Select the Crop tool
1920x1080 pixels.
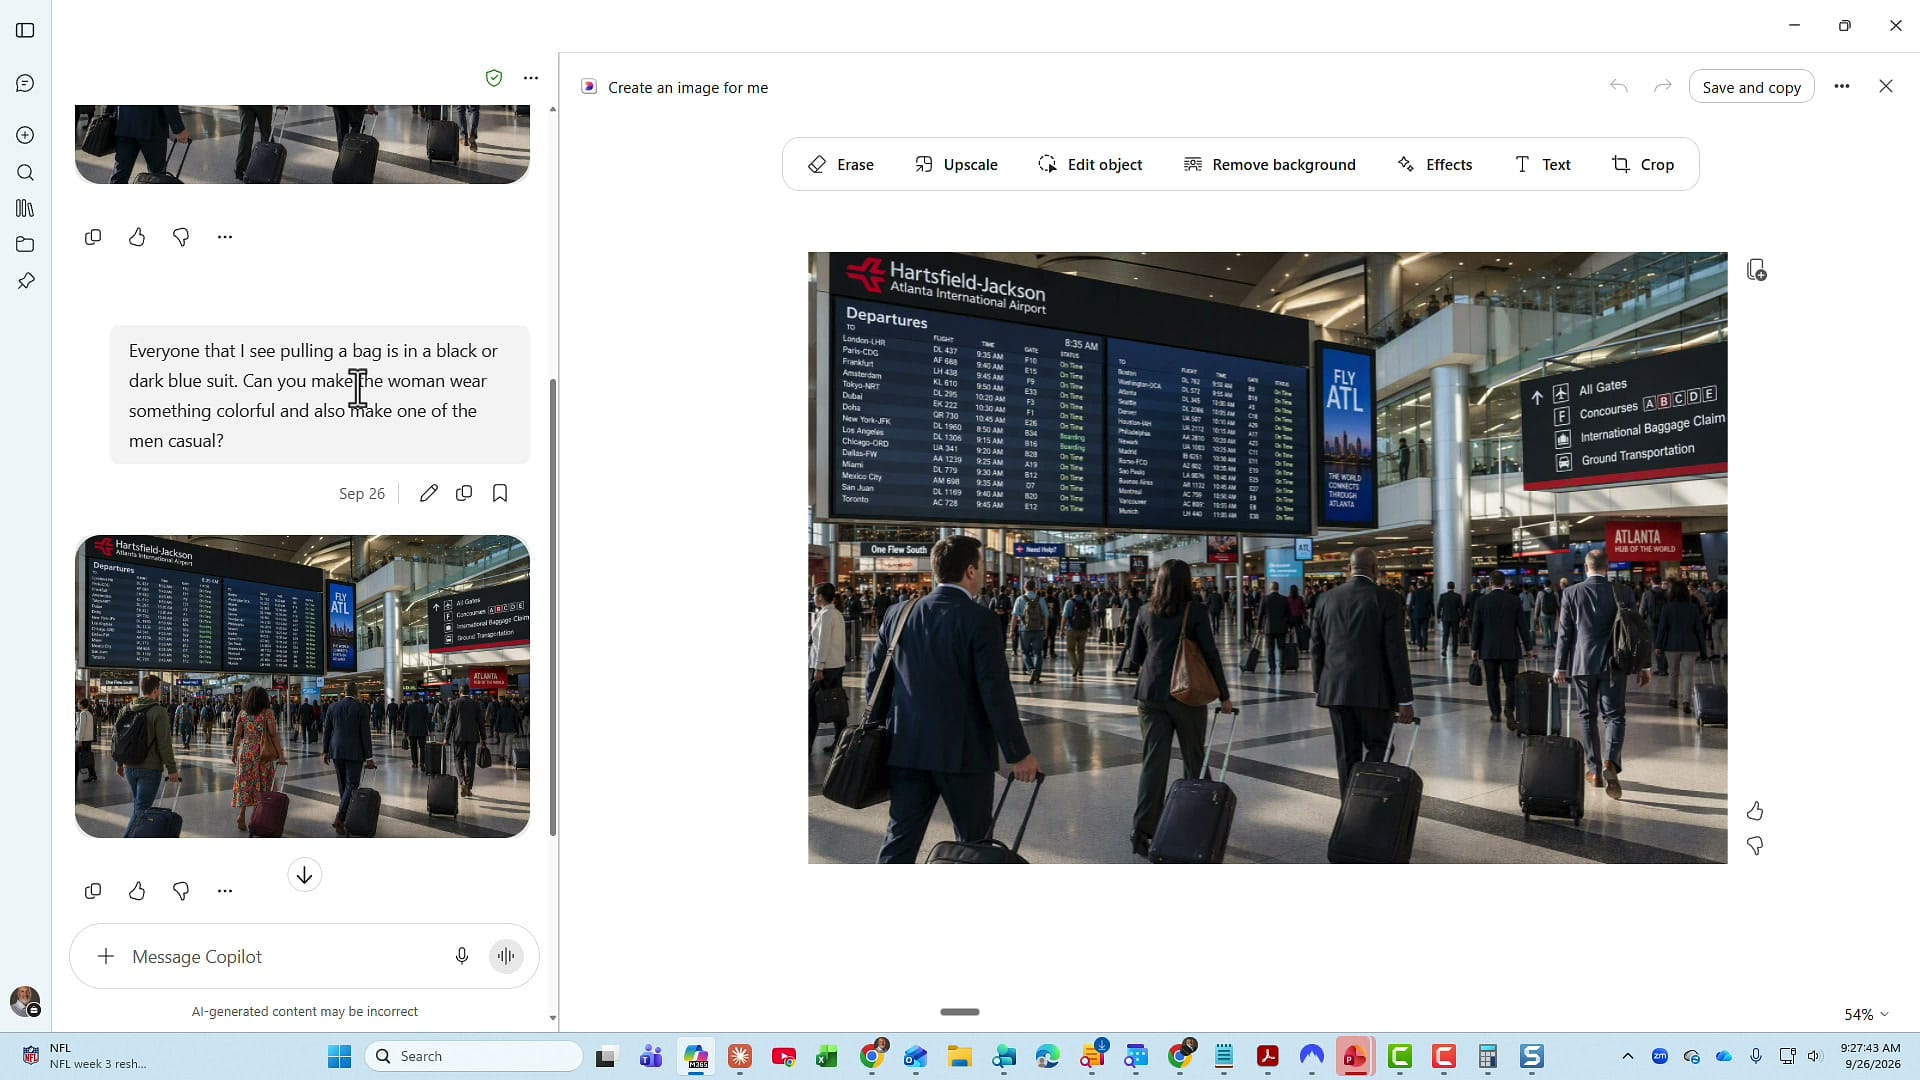point(1642,164)
